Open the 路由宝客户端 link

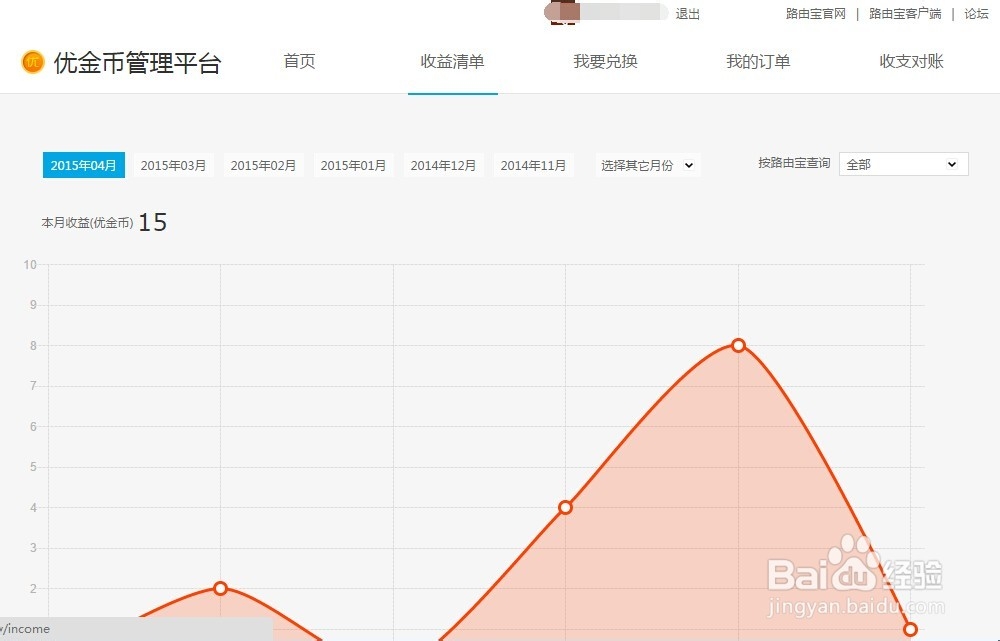[x=905, y=14]
